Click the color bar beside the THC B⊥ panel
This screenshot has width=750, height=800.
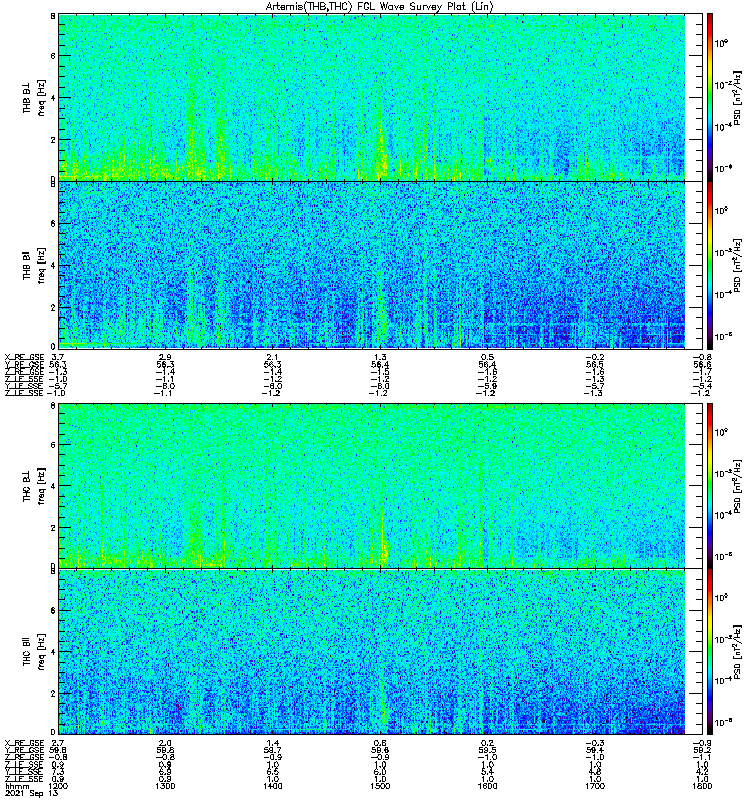710,485
